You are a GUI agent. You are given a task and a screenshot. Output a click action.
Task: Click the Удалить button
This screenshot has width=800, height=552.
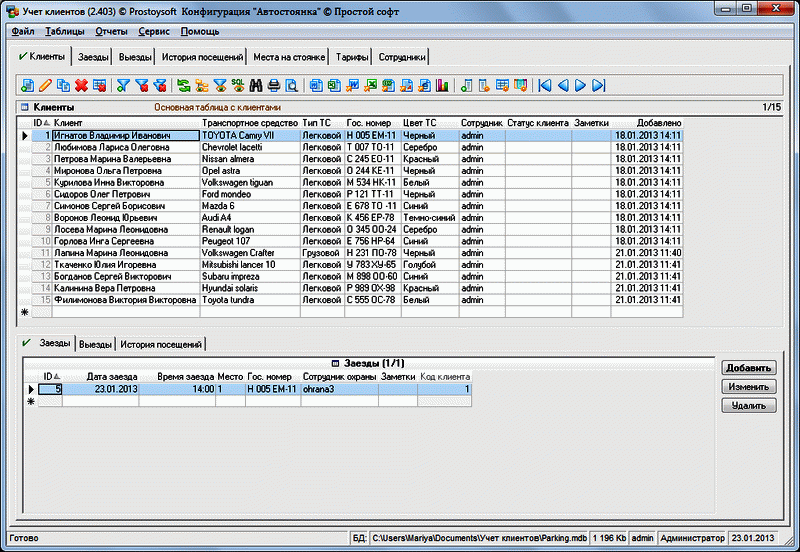[x=748, y=406]
